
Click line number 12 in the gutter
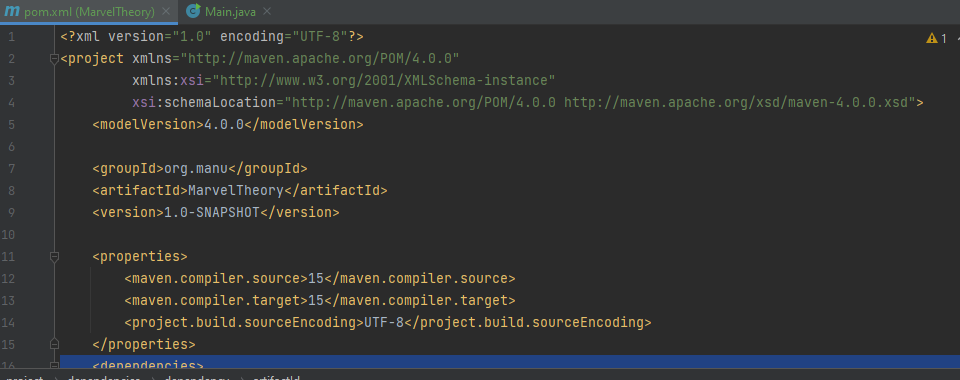pos(8,278)
